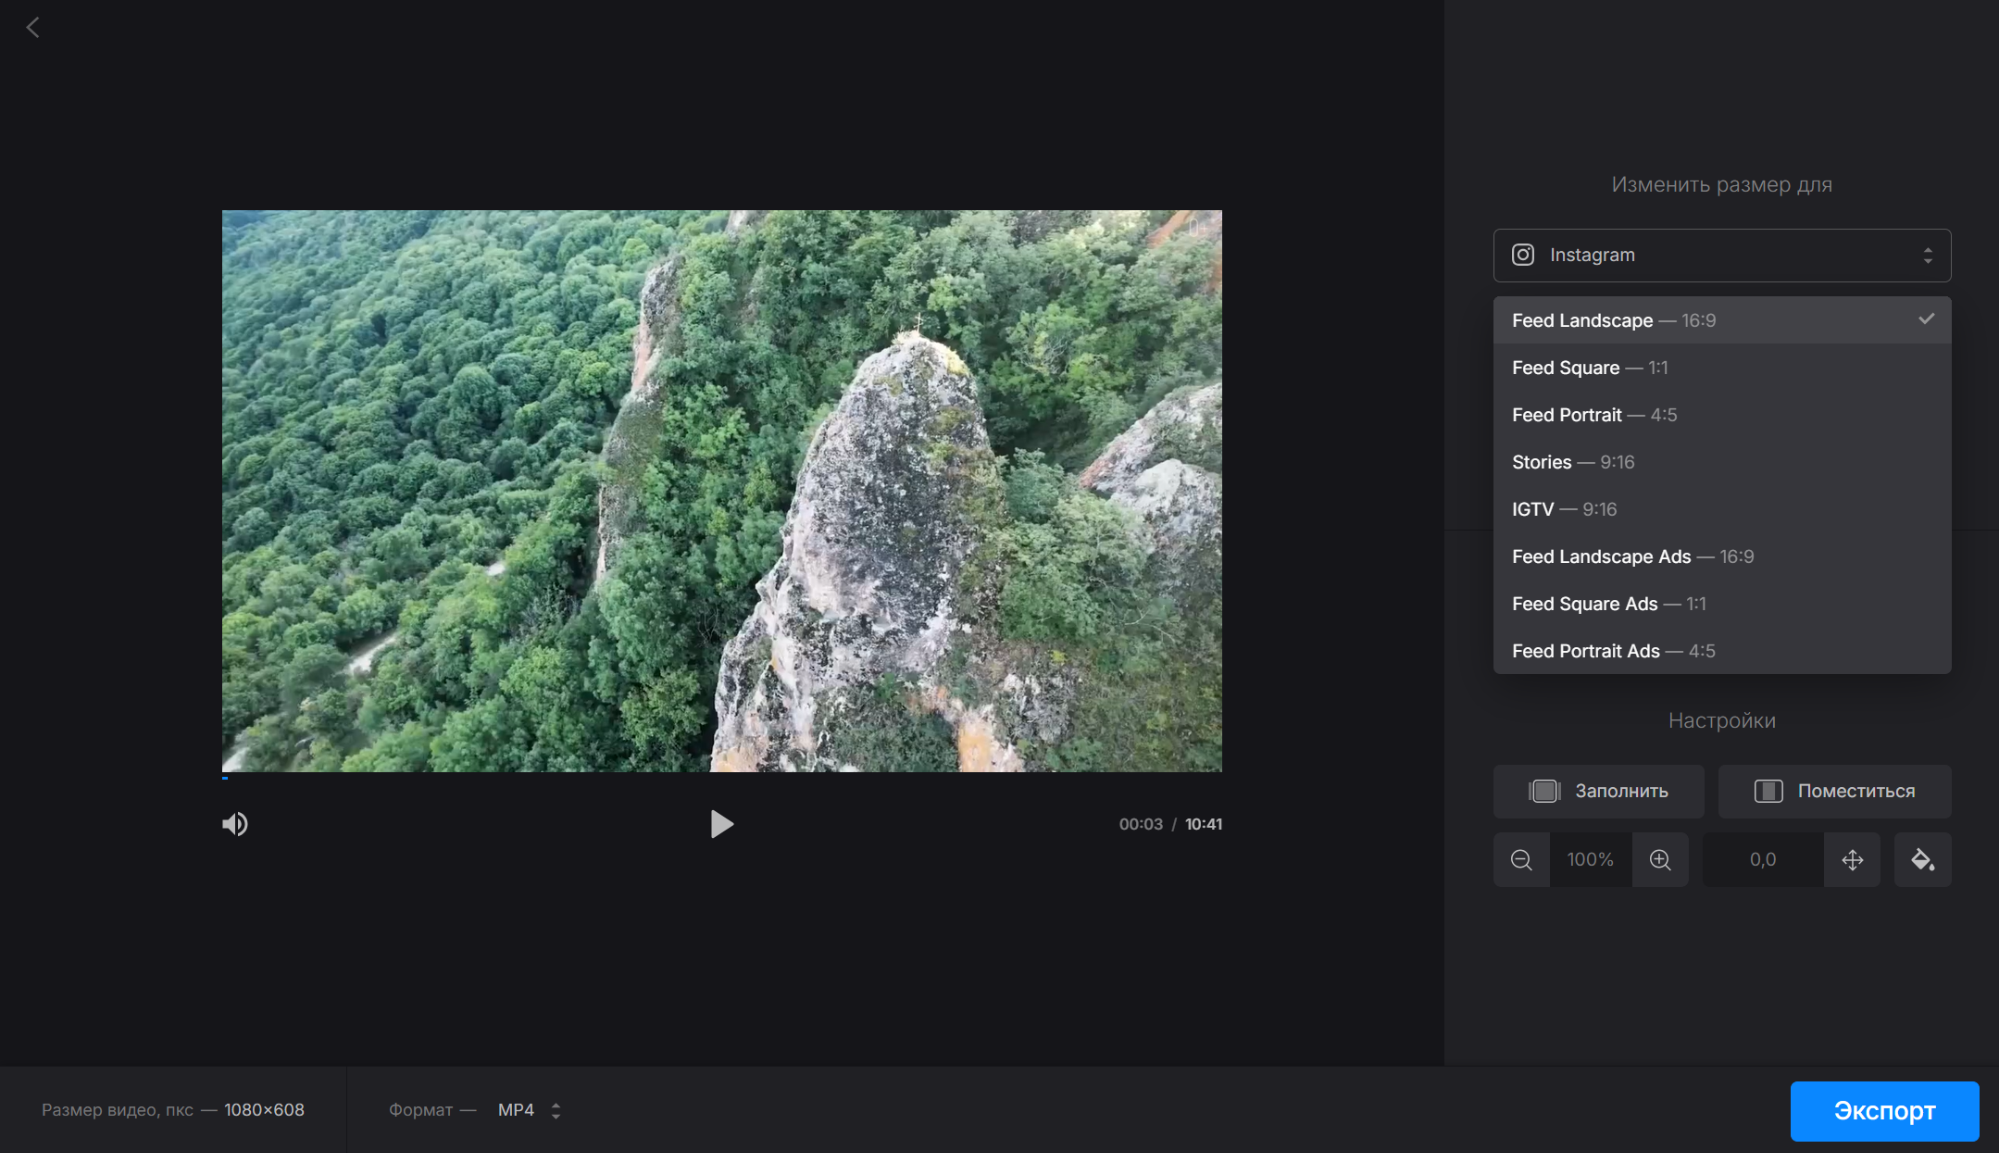
Task: Toggle the Заполнить fill mode
Action: 1598,791
